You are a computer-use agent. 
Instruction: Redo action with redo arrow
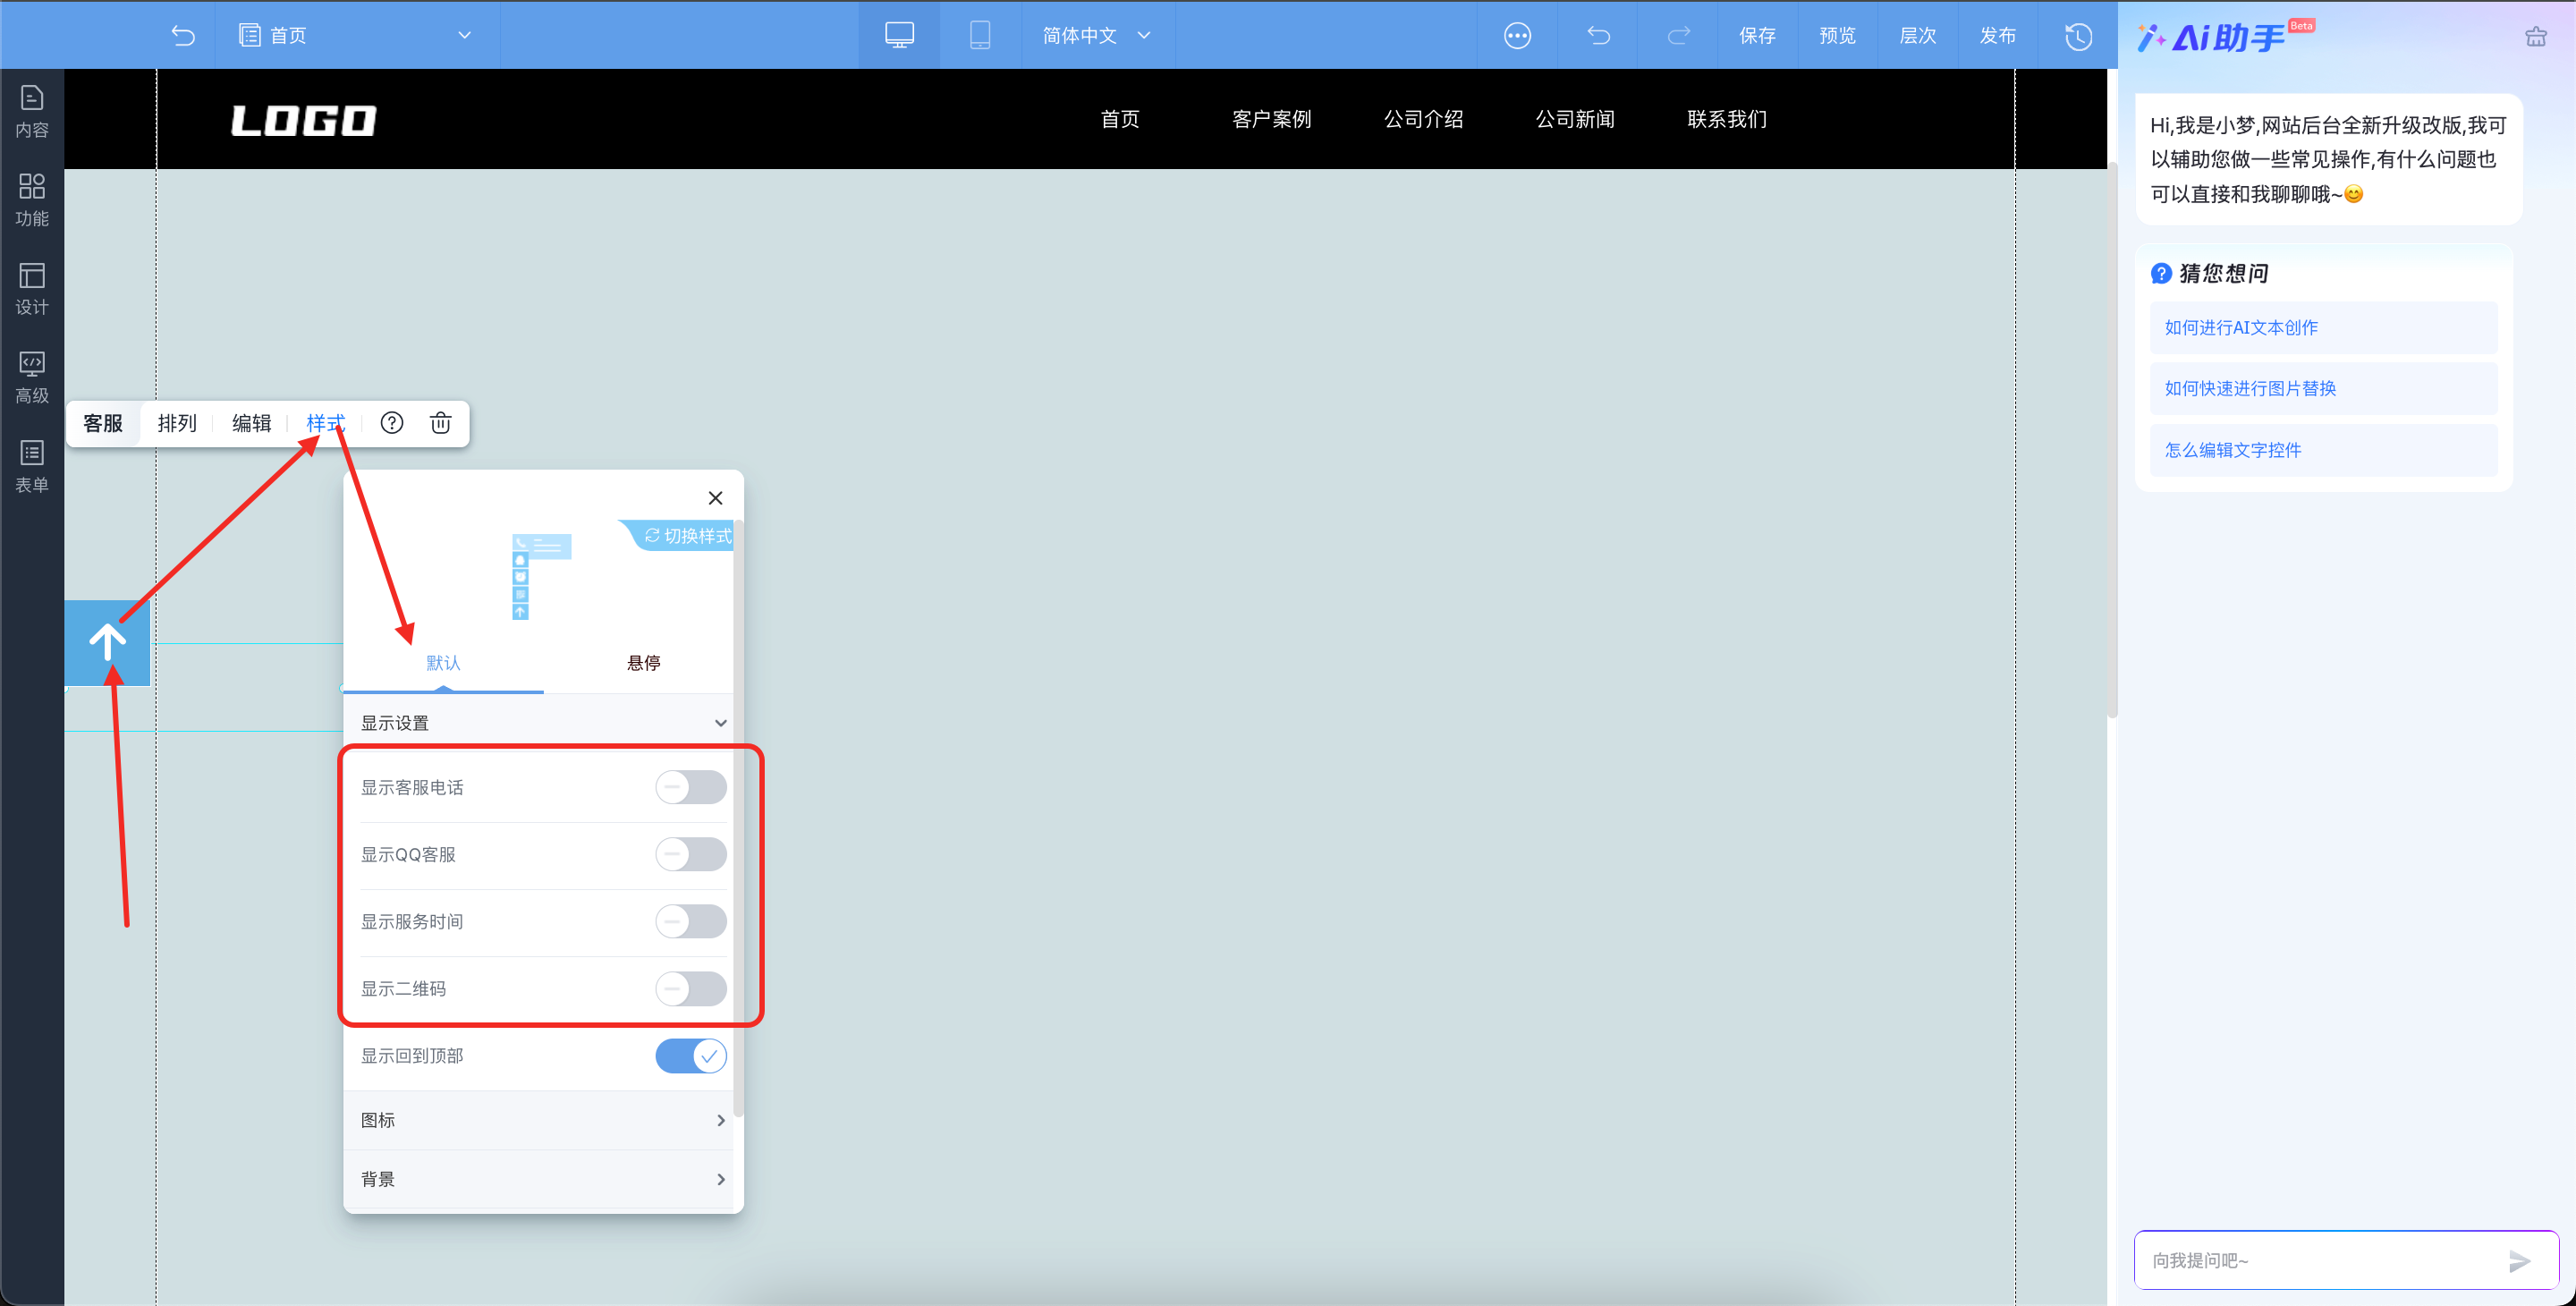[x=1678, y=35]
